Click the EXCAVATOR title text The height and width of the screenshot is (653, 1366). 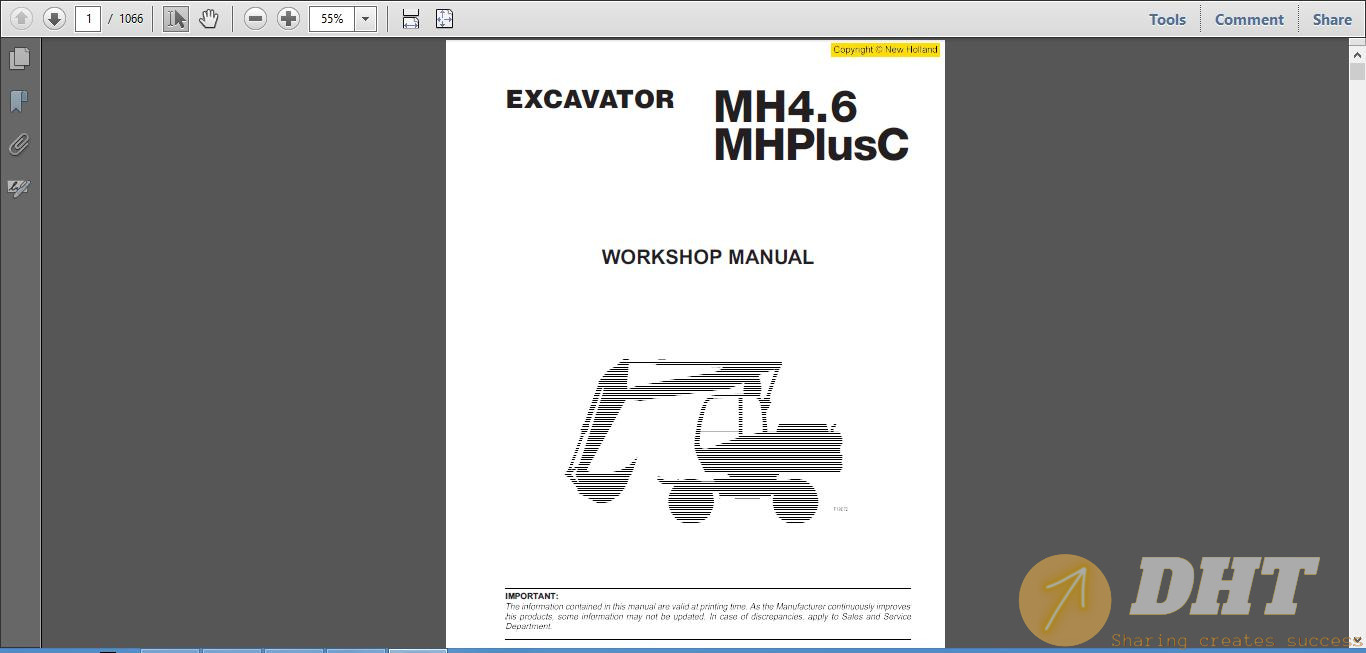[590, 99]
